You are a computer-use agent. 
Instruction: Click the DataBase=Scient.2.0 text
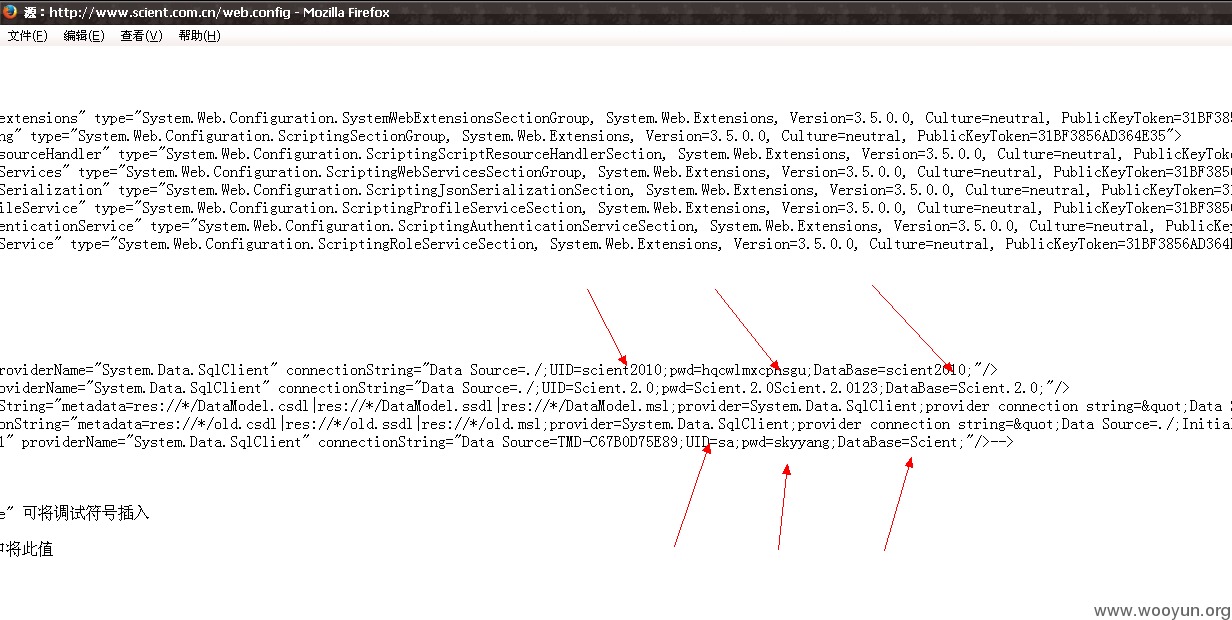tap(963, 388)
